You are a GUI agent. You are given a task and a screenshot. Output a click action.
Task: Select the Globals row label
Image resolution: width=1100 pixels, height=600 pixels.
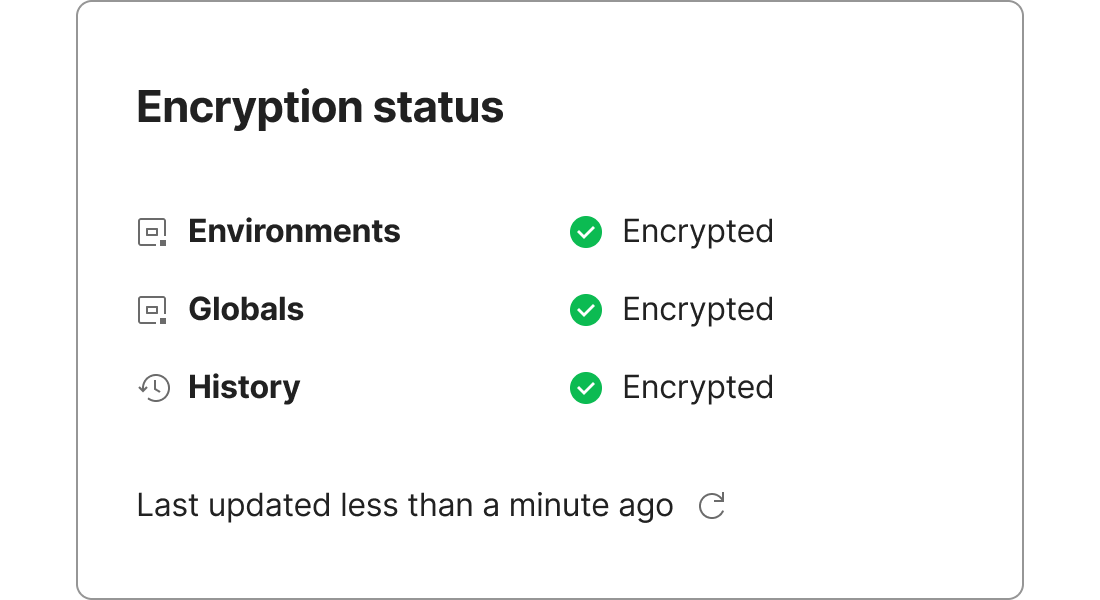click(245, 309)
